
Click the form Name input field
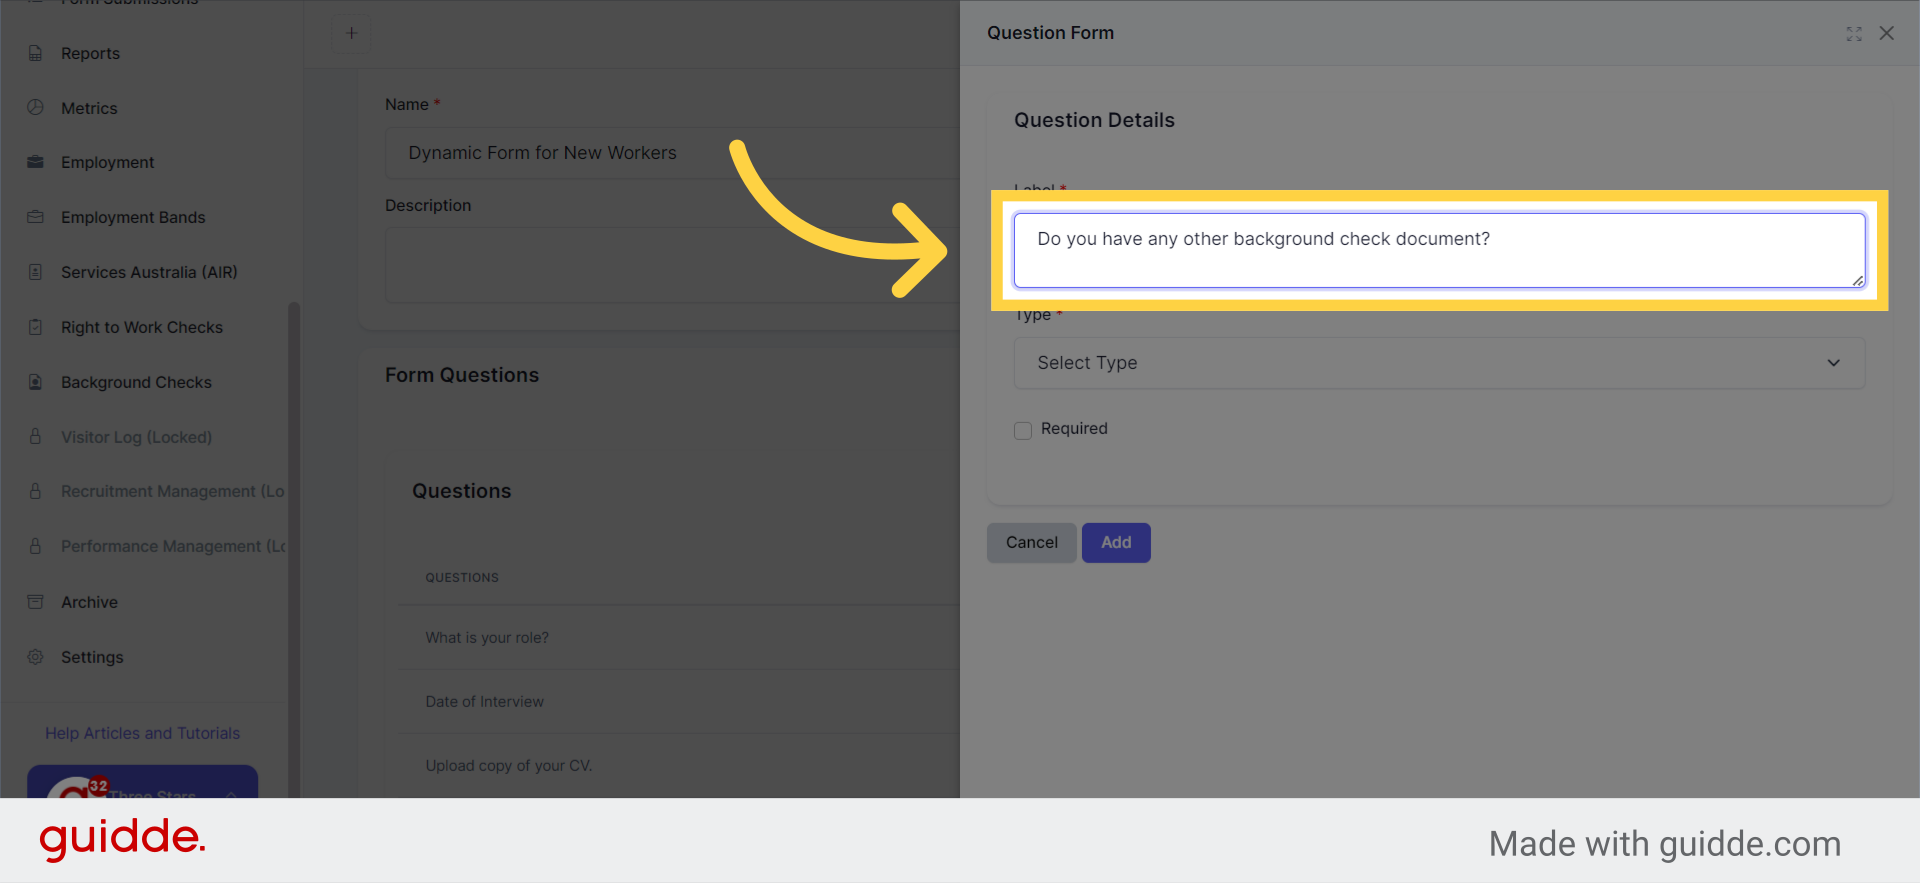click(x=672, y=153)
